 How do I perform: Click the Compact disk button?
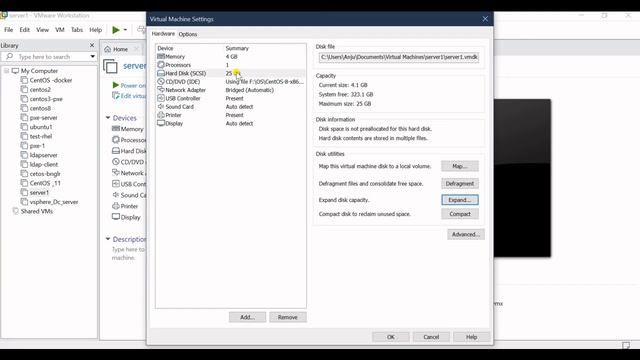coord(460,214)
